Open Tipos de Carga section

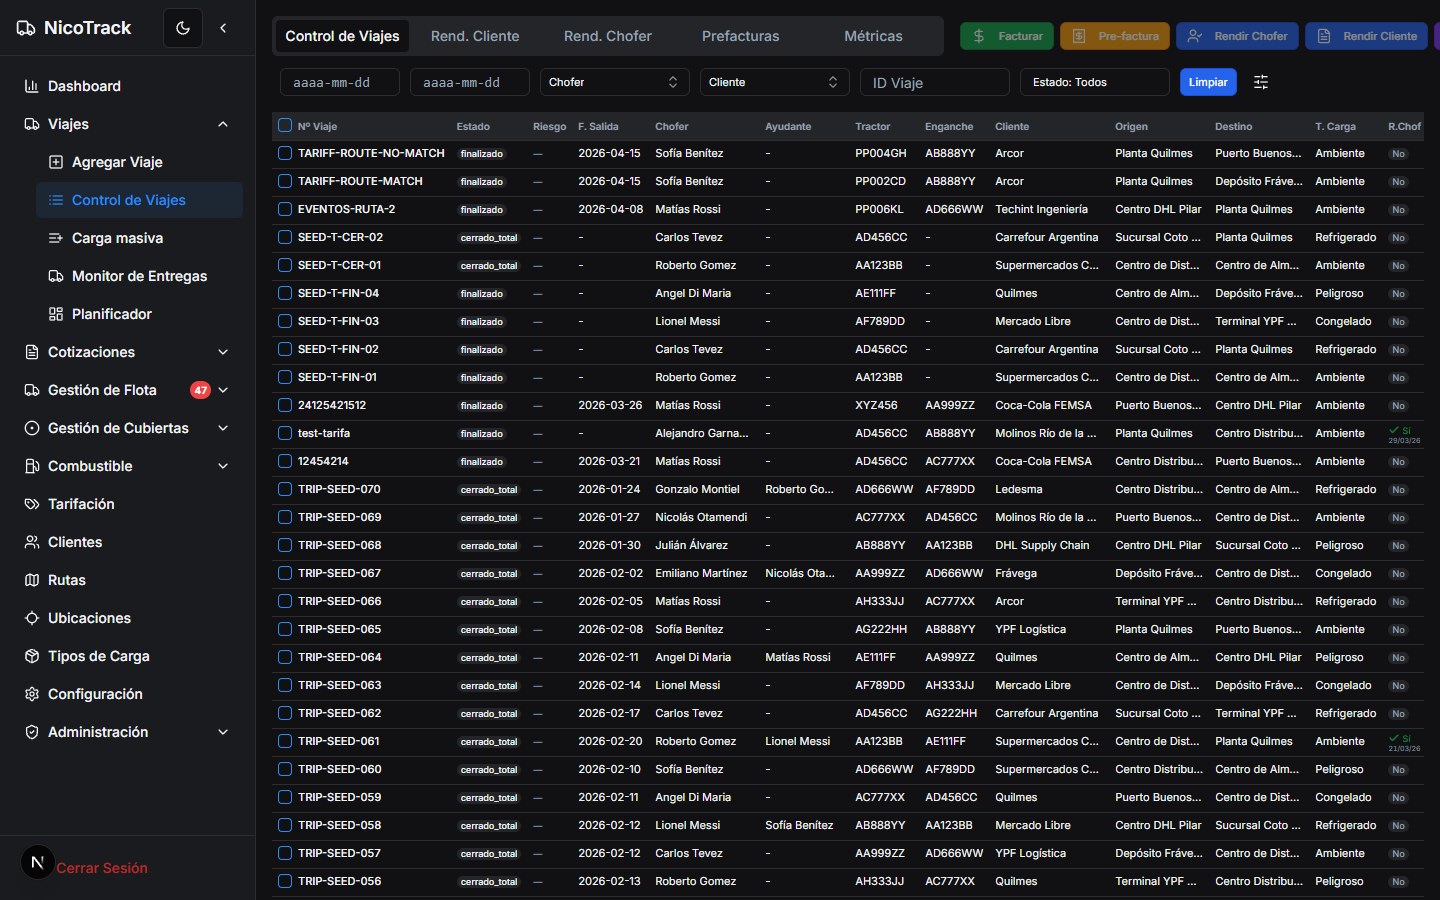point(128,656)
